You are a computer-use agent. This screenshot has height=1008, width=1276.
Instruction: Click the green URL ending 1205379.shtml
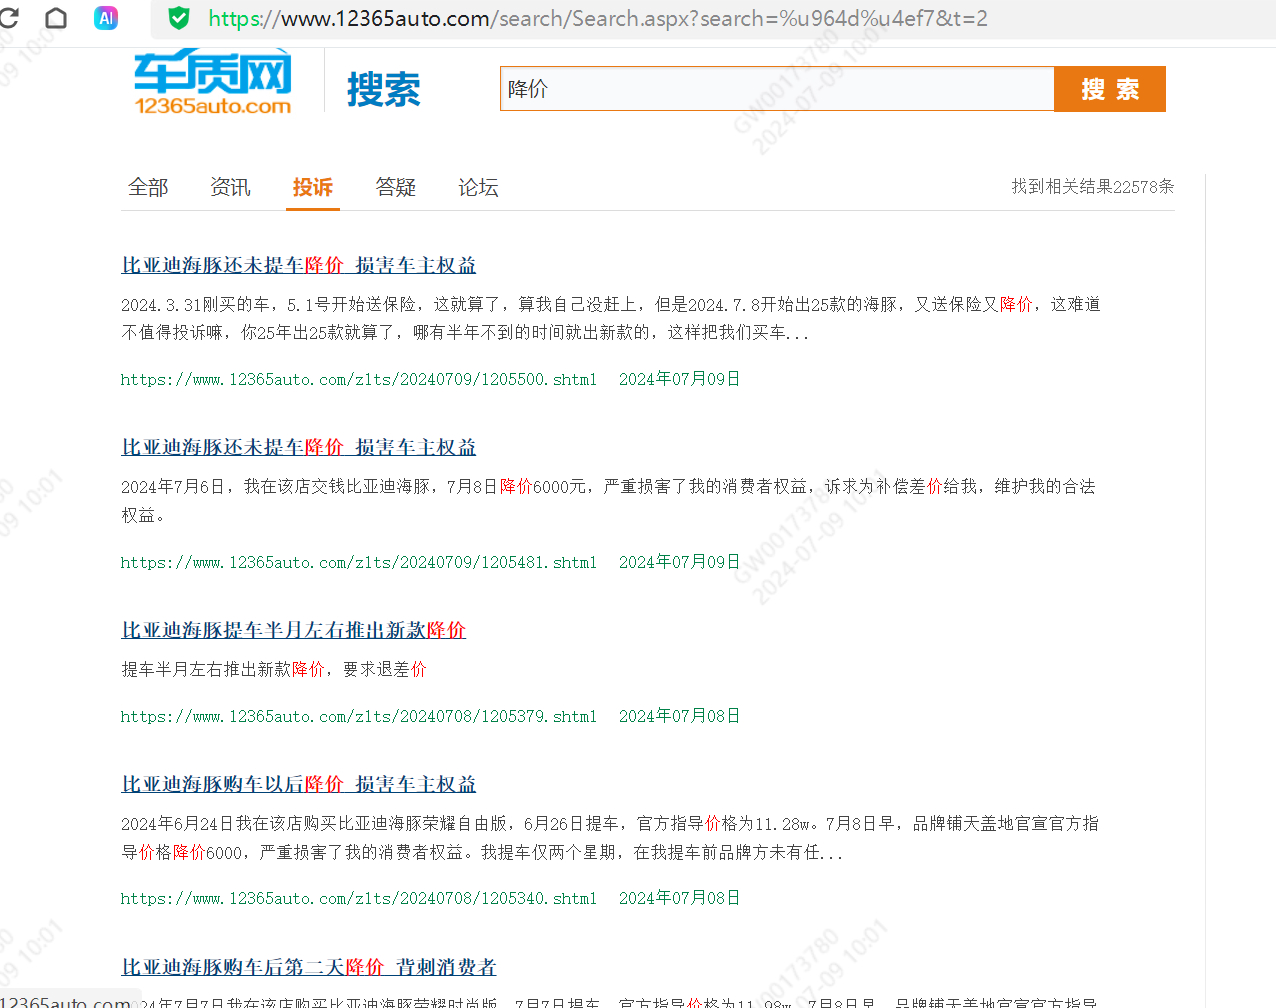point(359,716)
